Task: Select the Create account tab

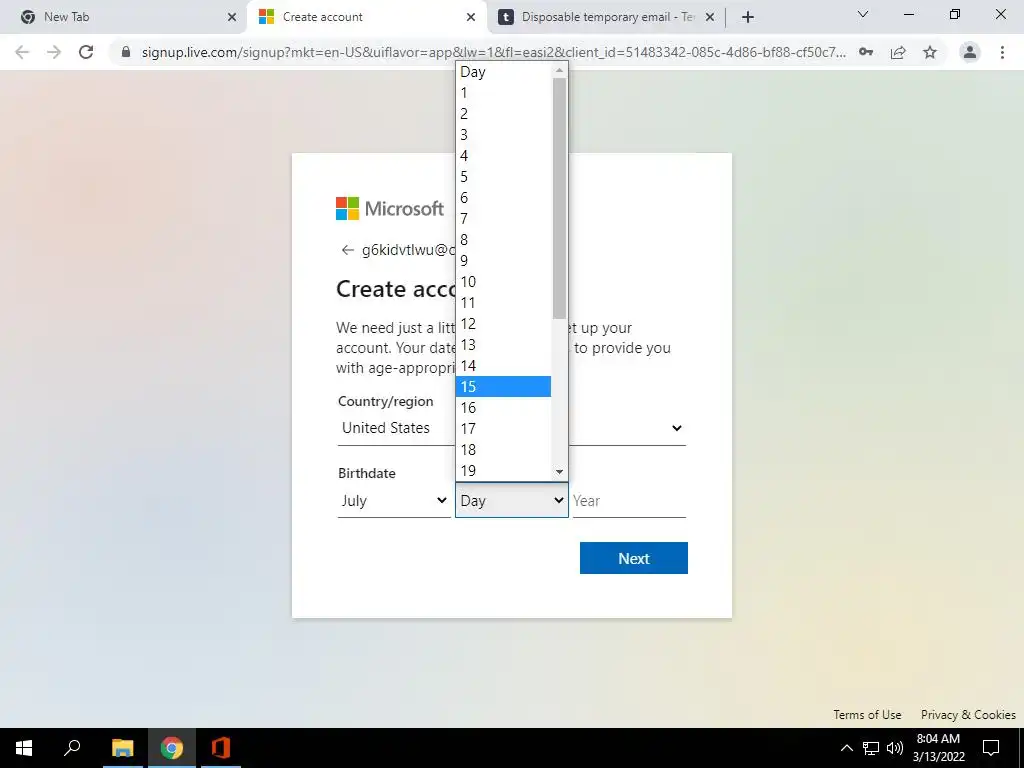Action: click(367, 17)
